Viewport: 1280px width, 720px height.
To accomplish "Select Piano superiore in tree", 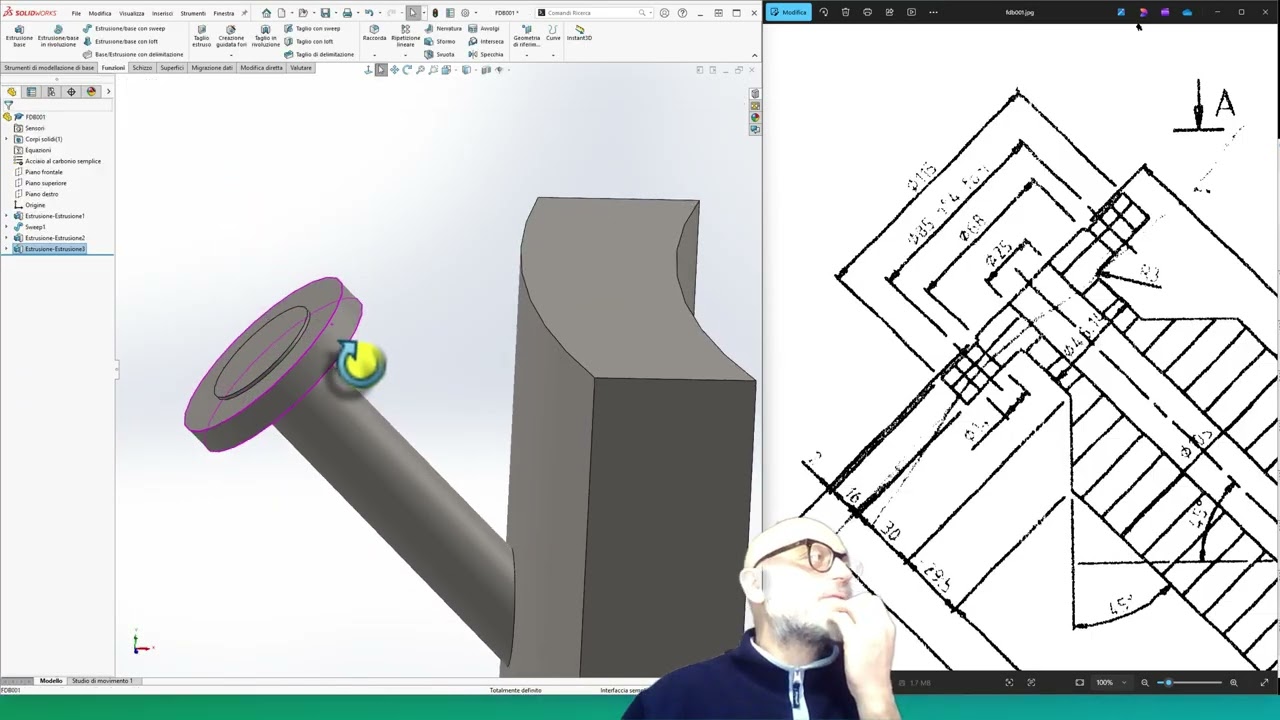I will coord(45,183).
